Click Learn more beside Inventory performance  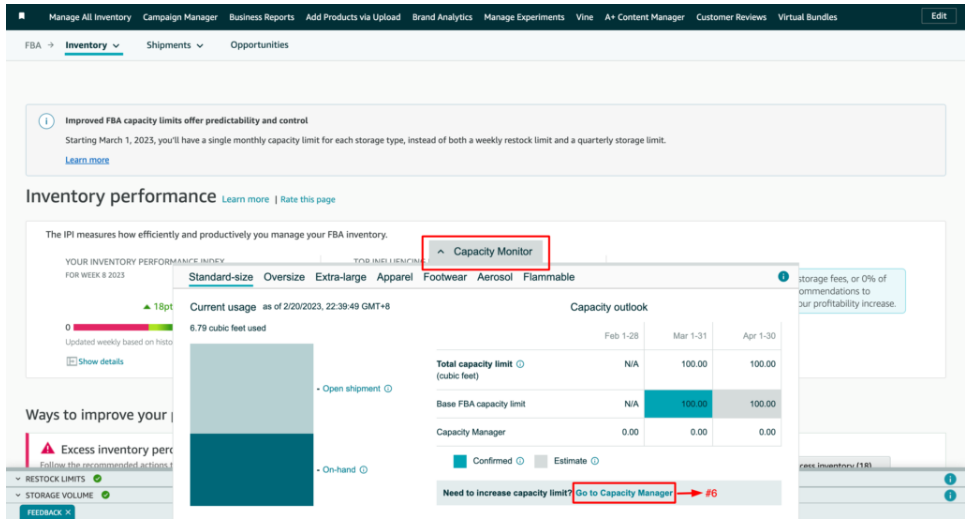[x=246, y=200]
